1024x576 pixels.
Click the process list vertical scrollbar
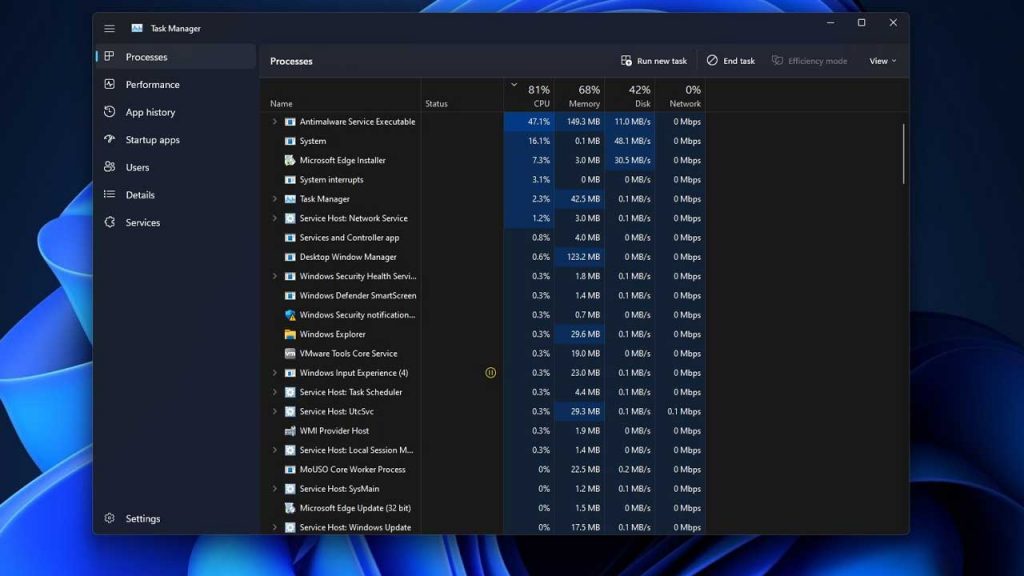(904, 154)
